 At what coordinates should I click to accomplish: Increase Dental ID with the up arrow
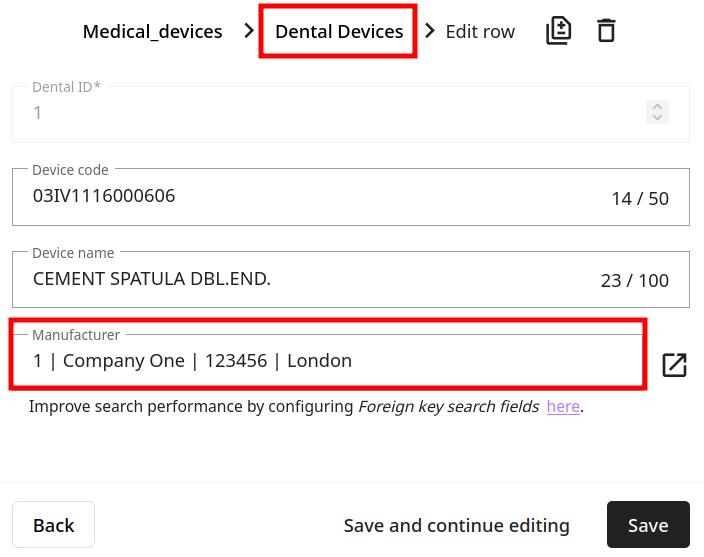(657, 107)
